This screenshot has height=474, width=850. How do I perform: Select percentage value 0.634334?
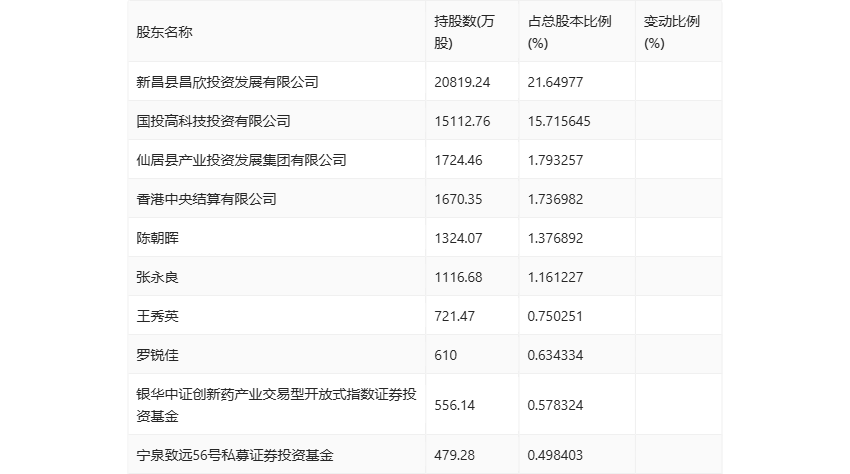click(x=555, y=355)
